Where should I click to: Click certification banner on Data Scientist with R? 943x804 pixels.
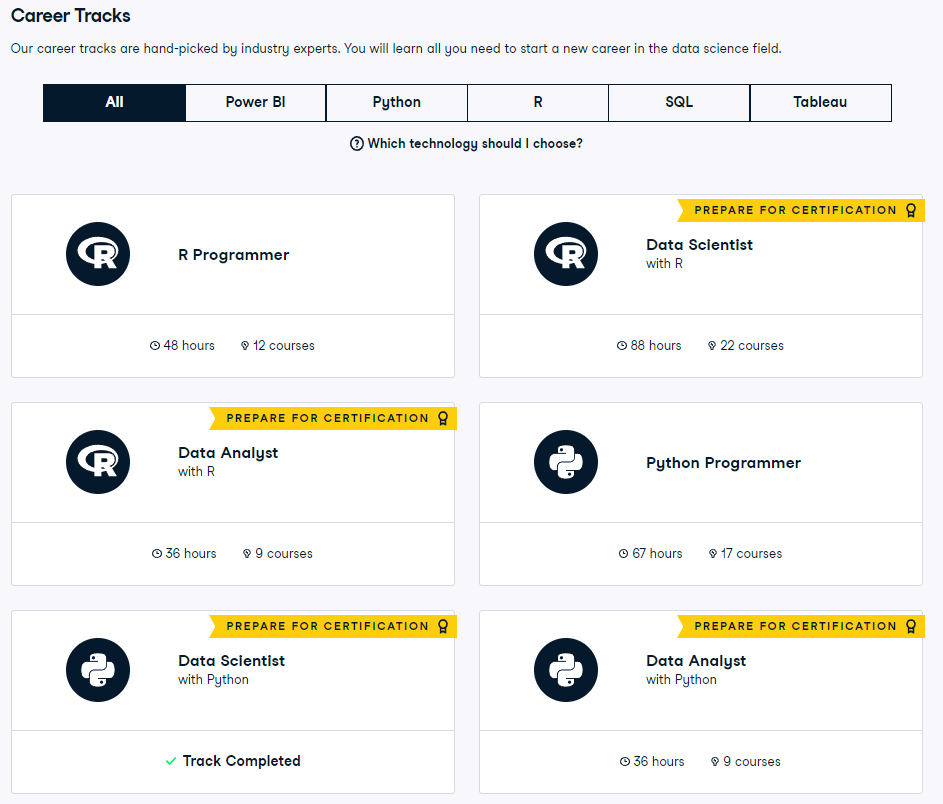pos(798,210)
